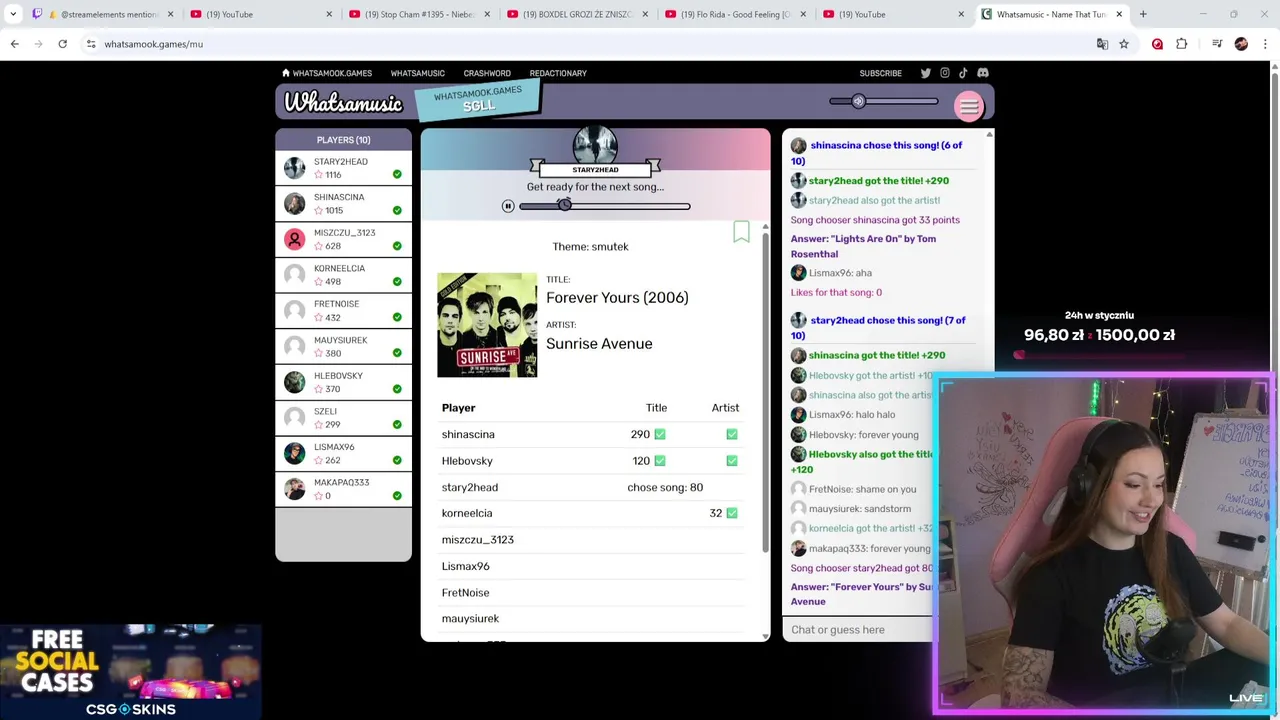1280x720 pixels.
Task: Click the PLAYERS (10) header
Action: pyautogui.click(x=343, y=140)
